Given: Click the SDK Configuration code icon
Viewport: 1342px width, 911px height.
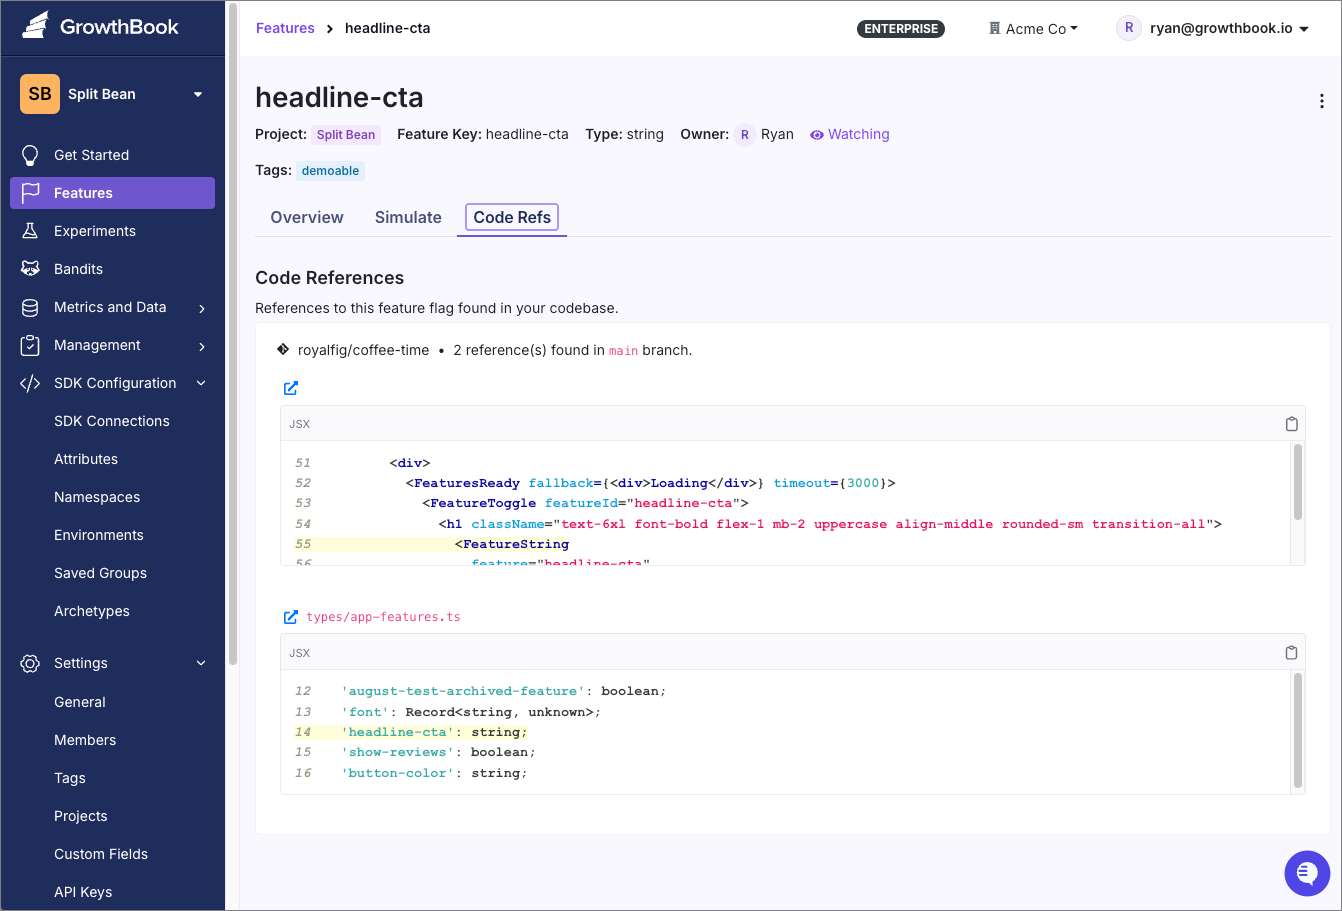Looking at the screenshot, I should pos(30,383).
